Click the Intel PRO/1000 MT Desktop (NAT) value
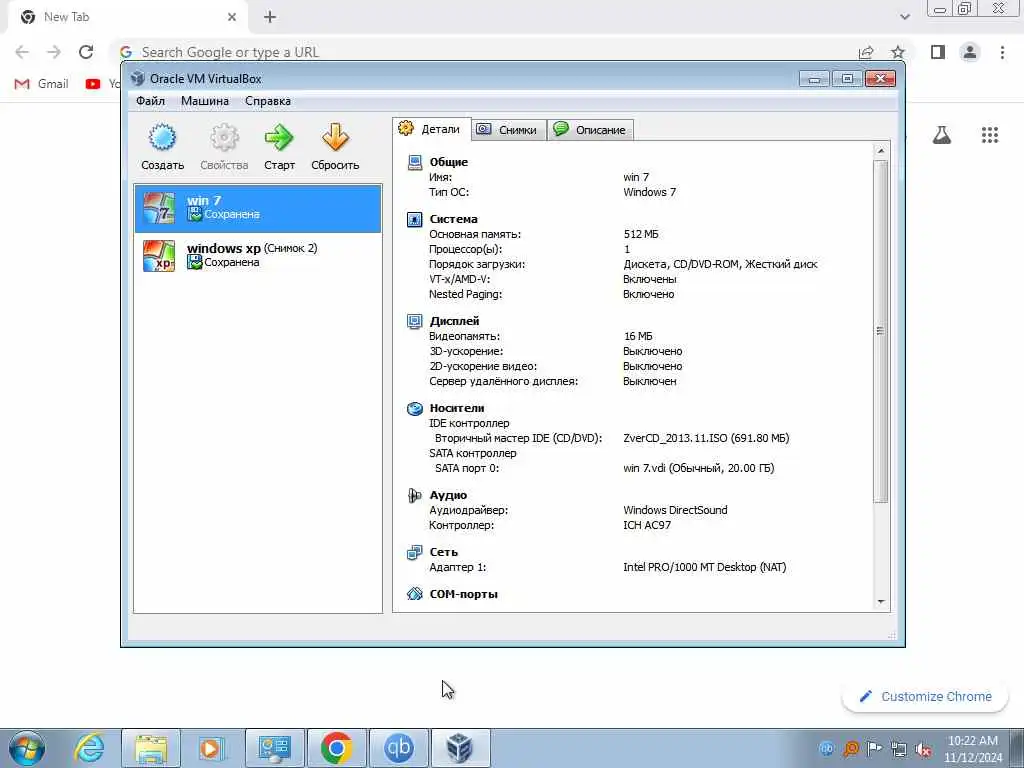Image resolution: width=1024 pixels, height=768 pixels. pos(705,568)
